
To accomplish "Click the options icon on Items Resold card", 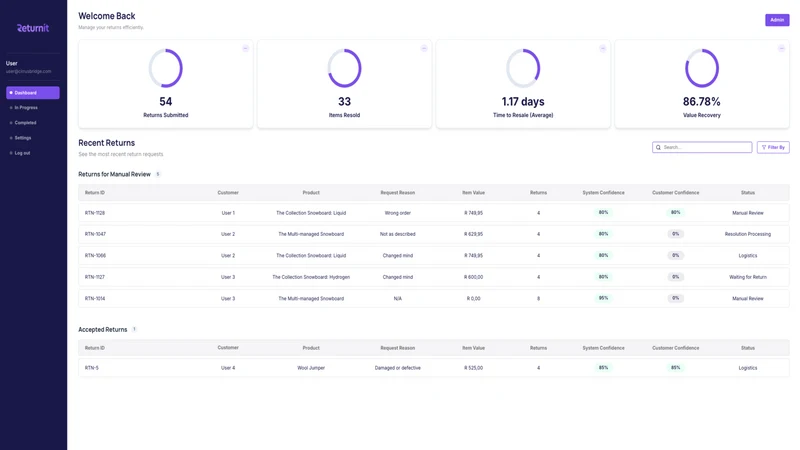I will tap(424, 48).
